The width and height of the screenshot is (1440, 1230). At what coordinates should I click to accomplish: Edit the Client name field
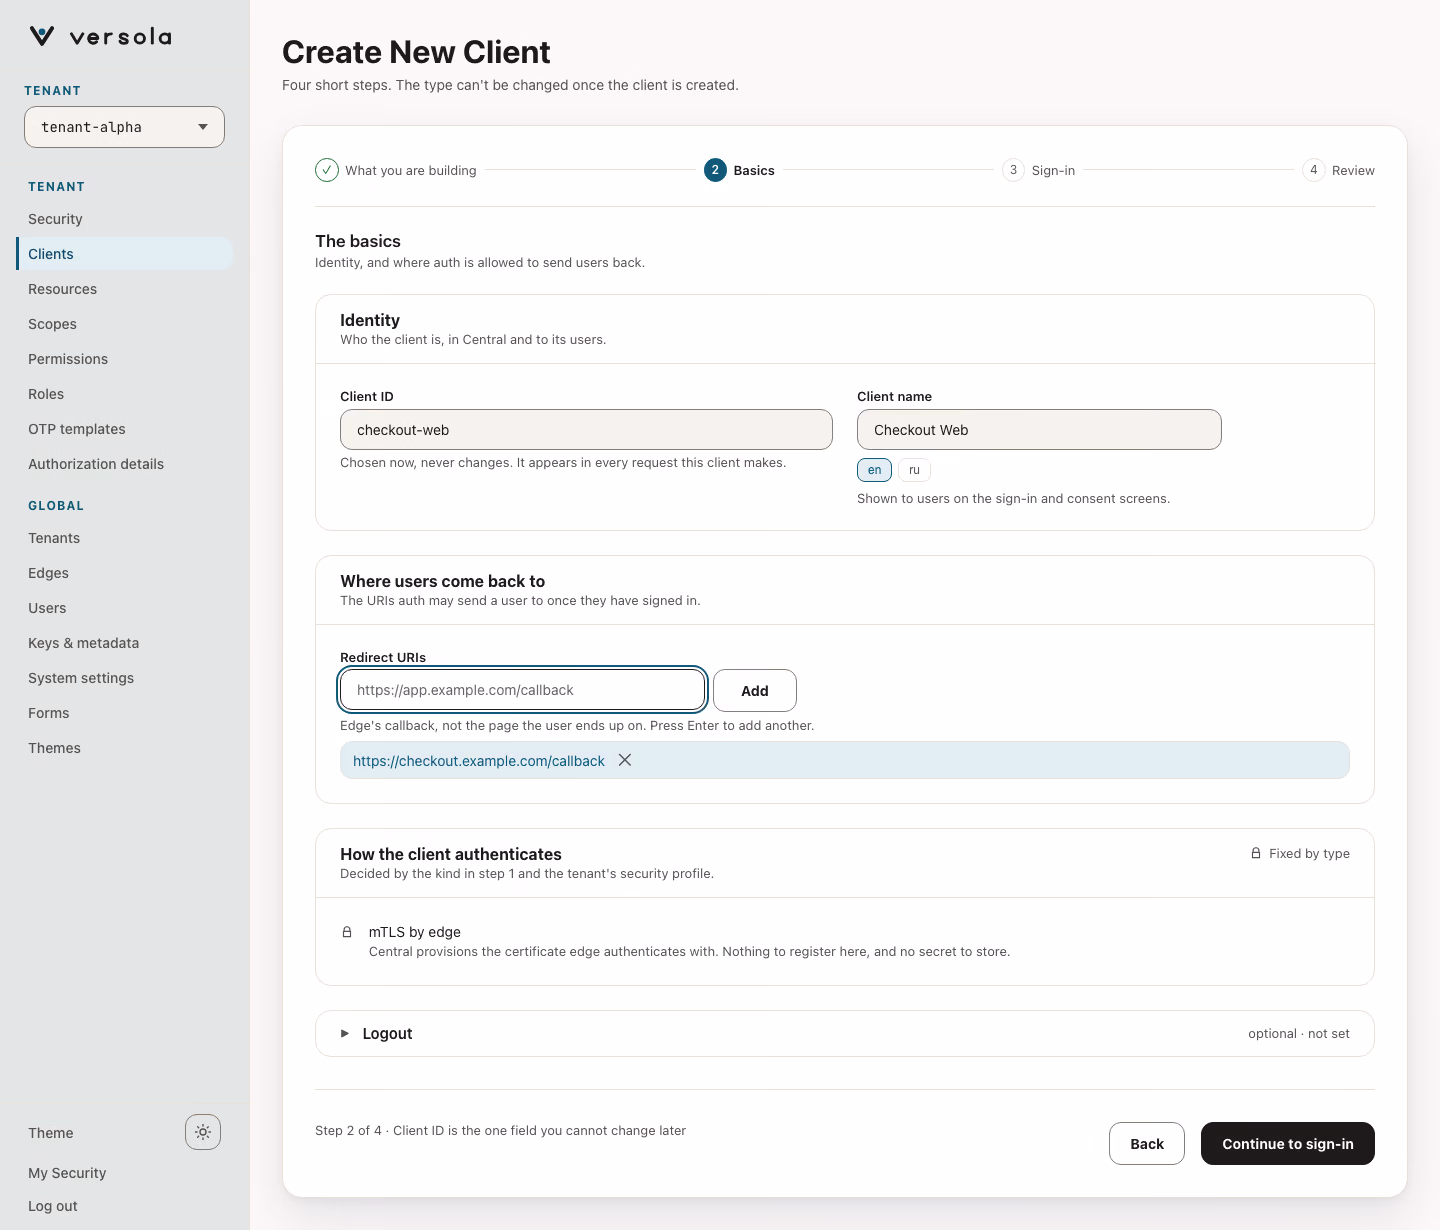tap(1039, 430)
